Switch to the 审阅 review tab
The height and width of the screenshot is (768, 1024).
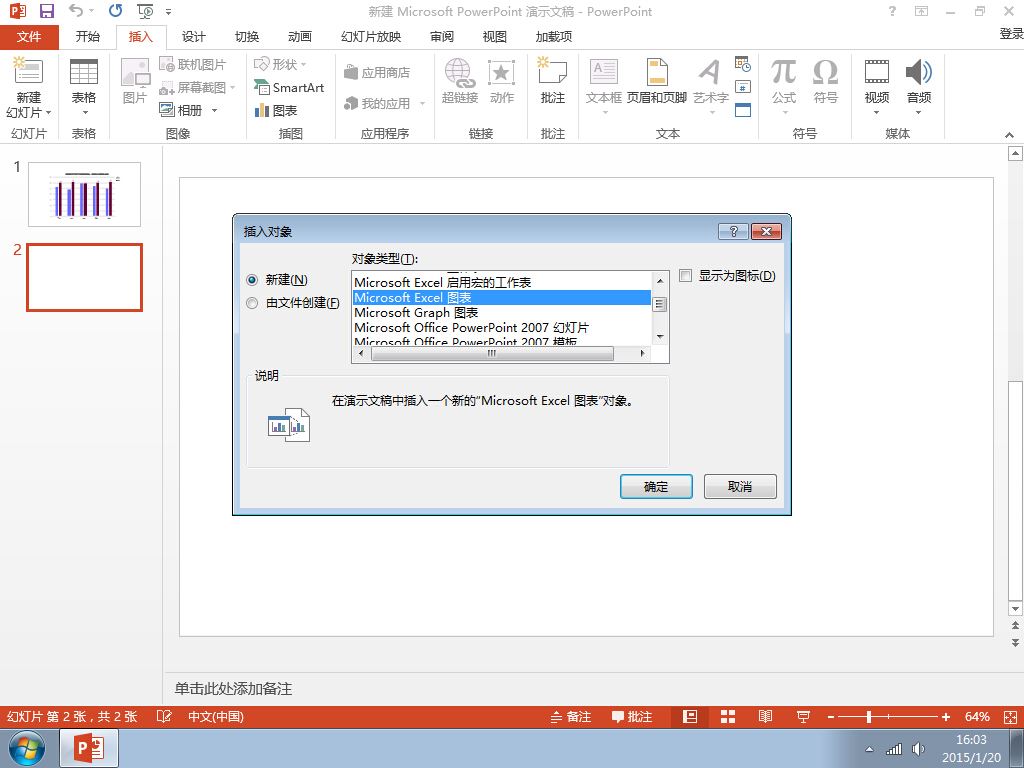pyautogui.click(x=442, y=37)
